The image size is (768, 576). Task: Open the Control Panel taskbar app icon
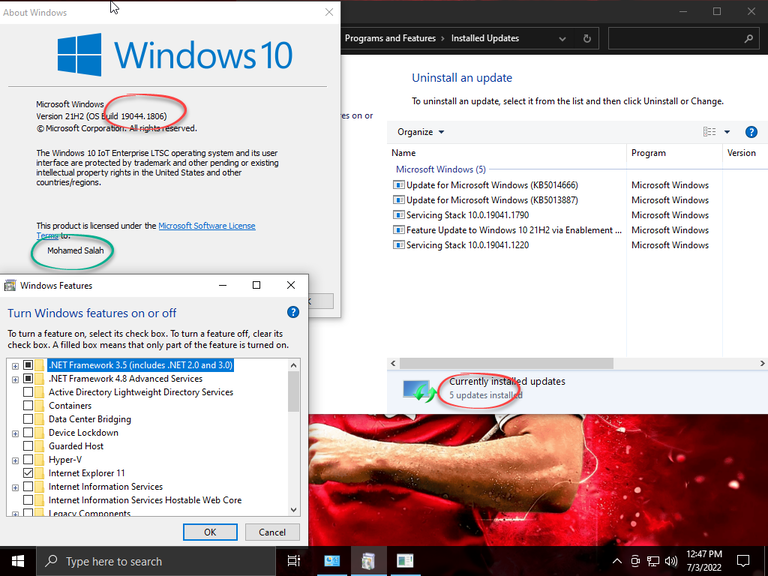point(332,561)
